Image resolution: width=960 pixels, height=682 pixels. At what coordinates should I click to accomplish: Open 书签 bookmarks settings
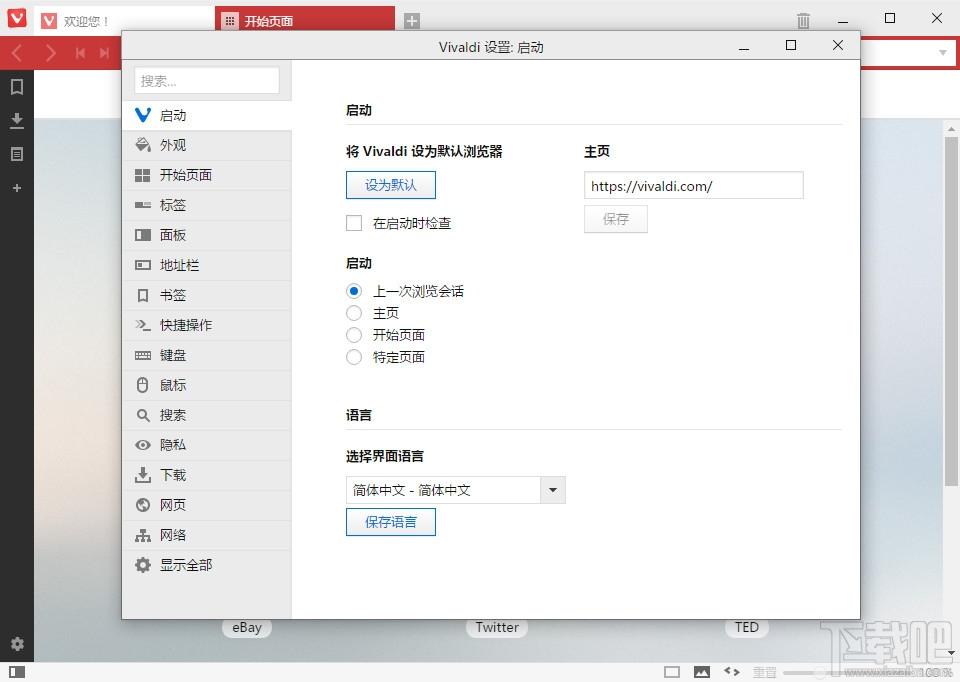click(x=207, y=295)
